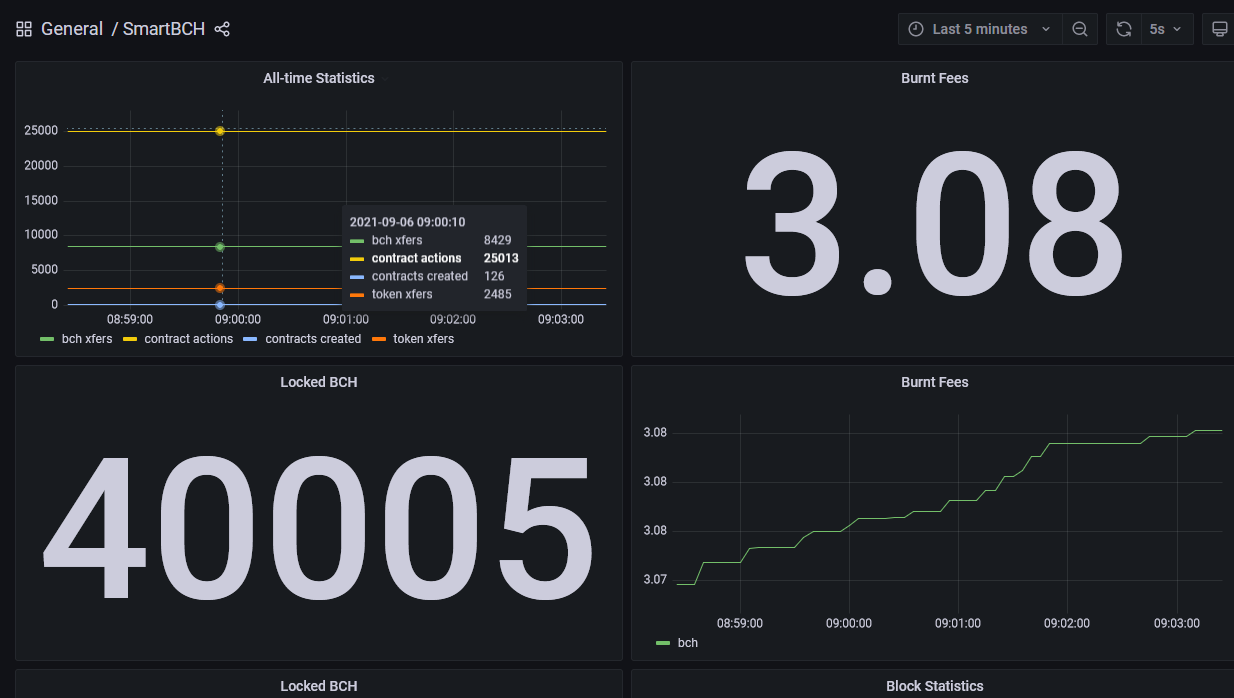Open the dashboards grid icon
Viewport: 1234px width, 698px height.
coord(24,29)
